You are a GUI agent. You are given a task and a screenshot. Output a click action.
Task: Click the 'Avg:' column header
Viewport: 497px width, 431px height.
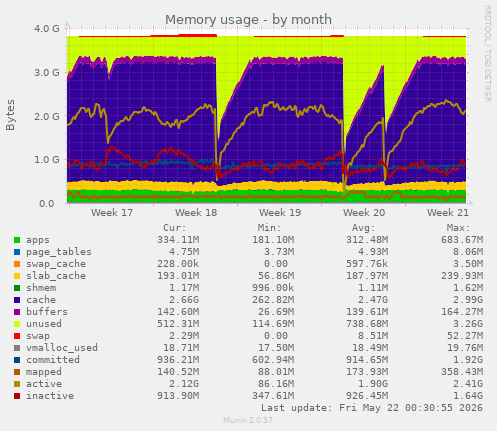(x=364, y=228)
